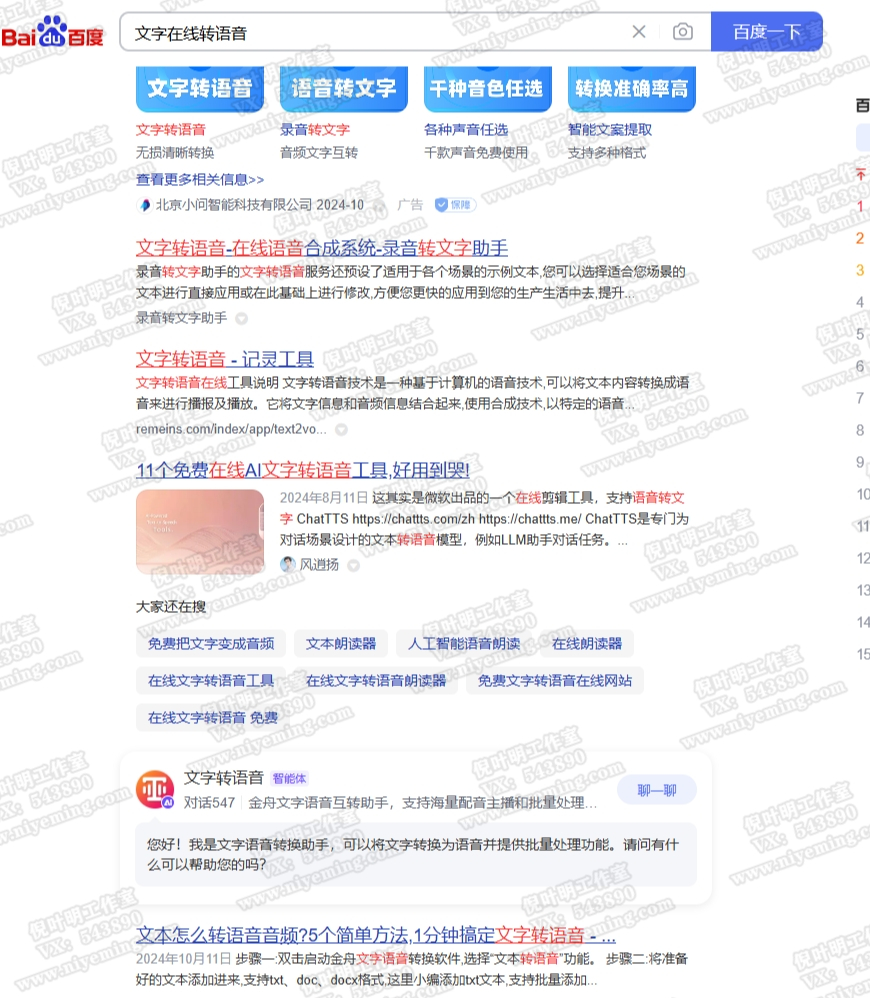Click the 百度一下 search button
Image resolution: width=870 pixels, height=998 pixels.
coord(767,32)
